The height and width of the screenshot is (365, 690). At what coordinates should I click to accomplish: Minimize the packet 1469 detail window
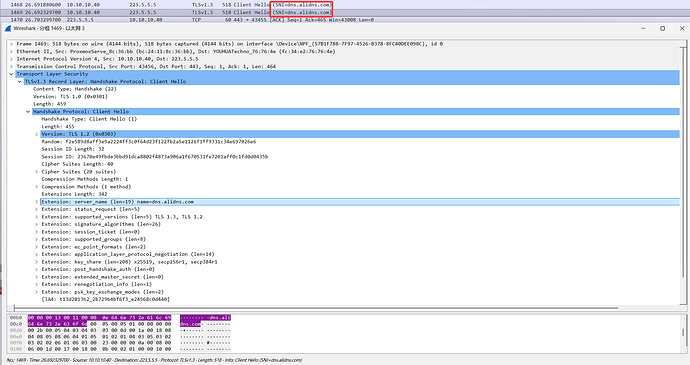(643, 29)
